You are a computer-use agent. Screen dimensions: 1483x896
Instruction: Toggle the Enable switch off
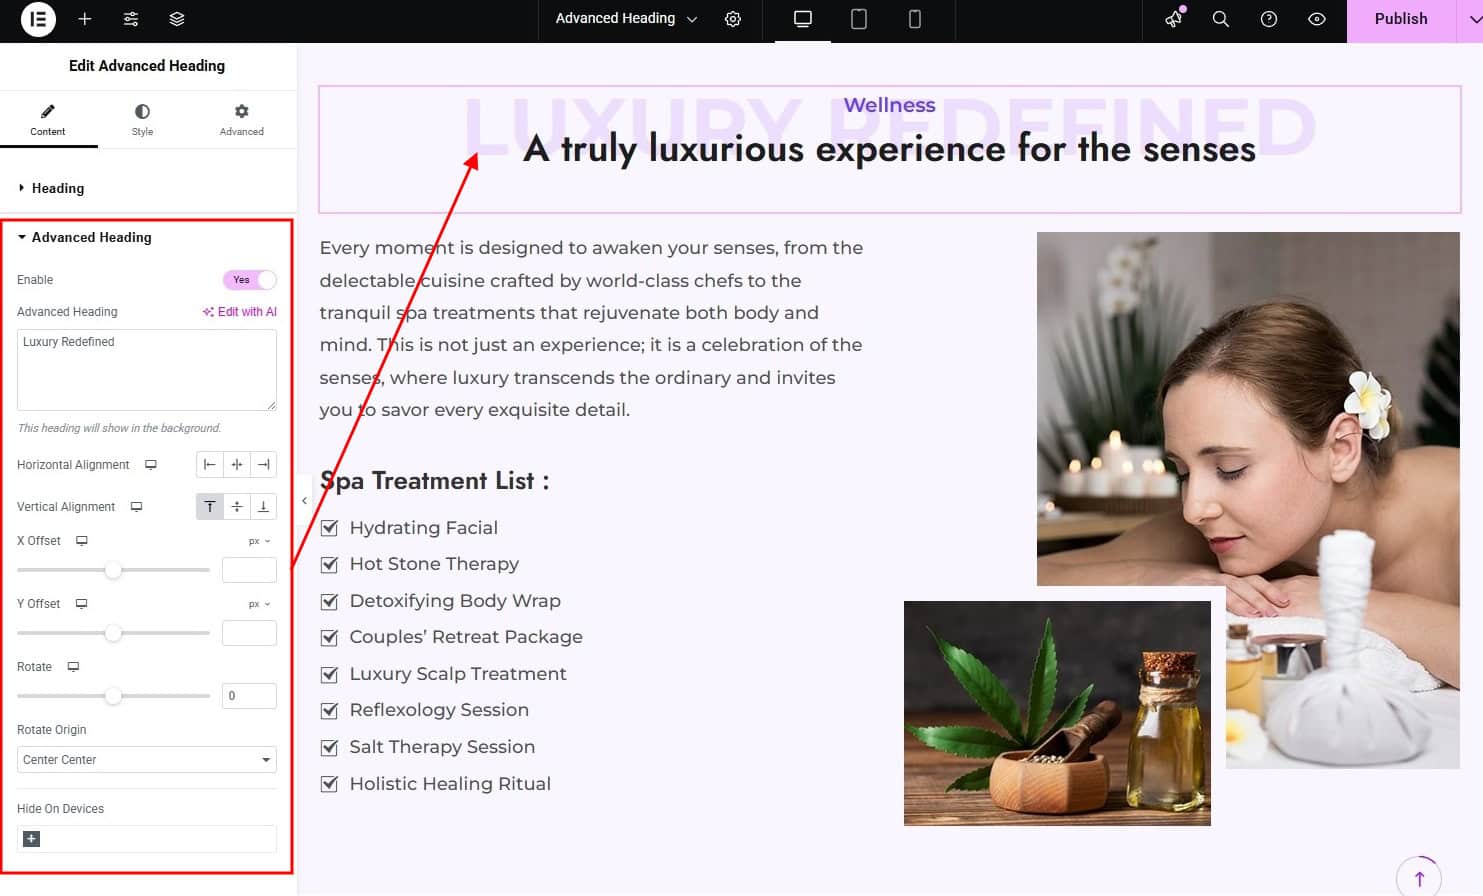pyautogui.click(x=250, y=280)
